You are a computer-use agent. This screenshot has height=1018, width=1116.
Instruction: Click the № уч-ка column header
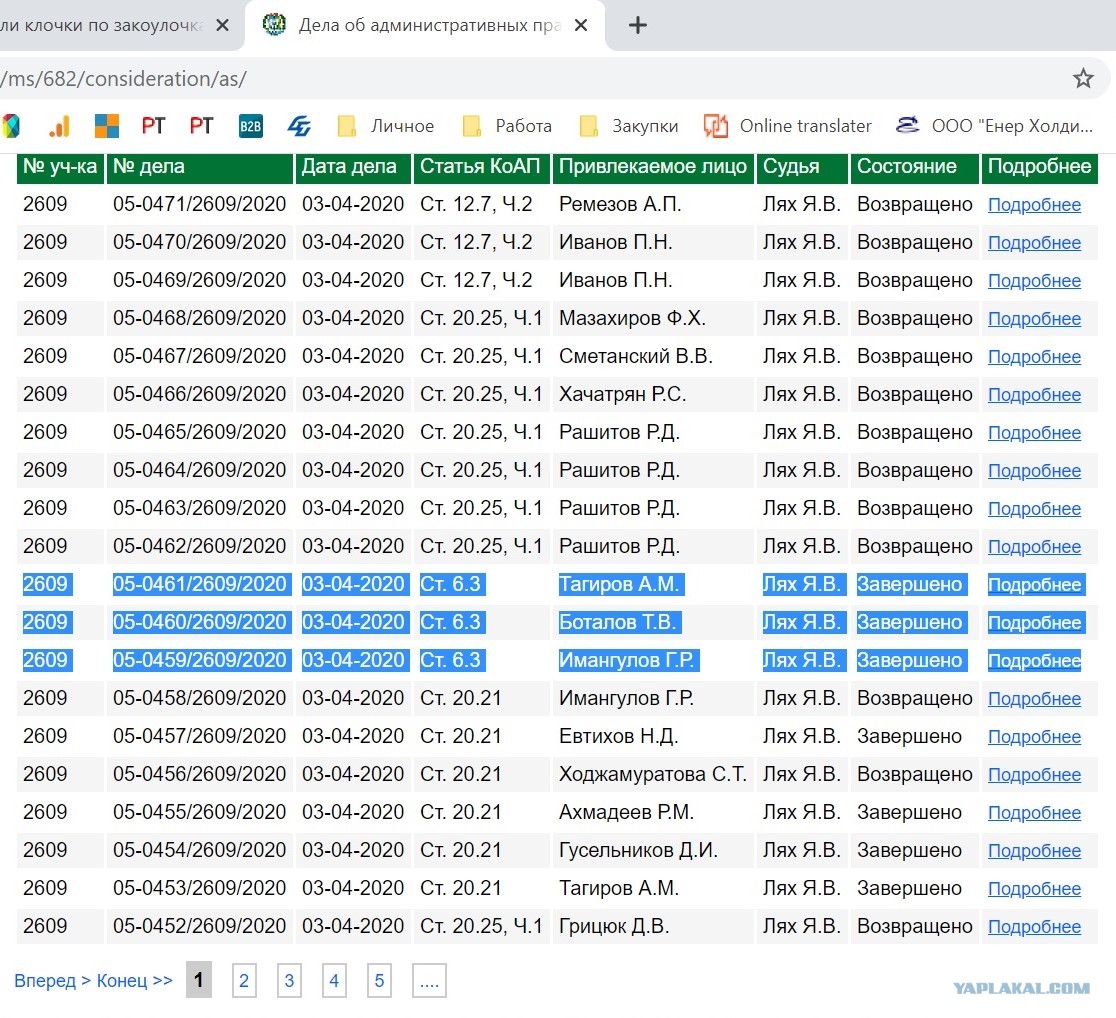(x=60, y=167)
